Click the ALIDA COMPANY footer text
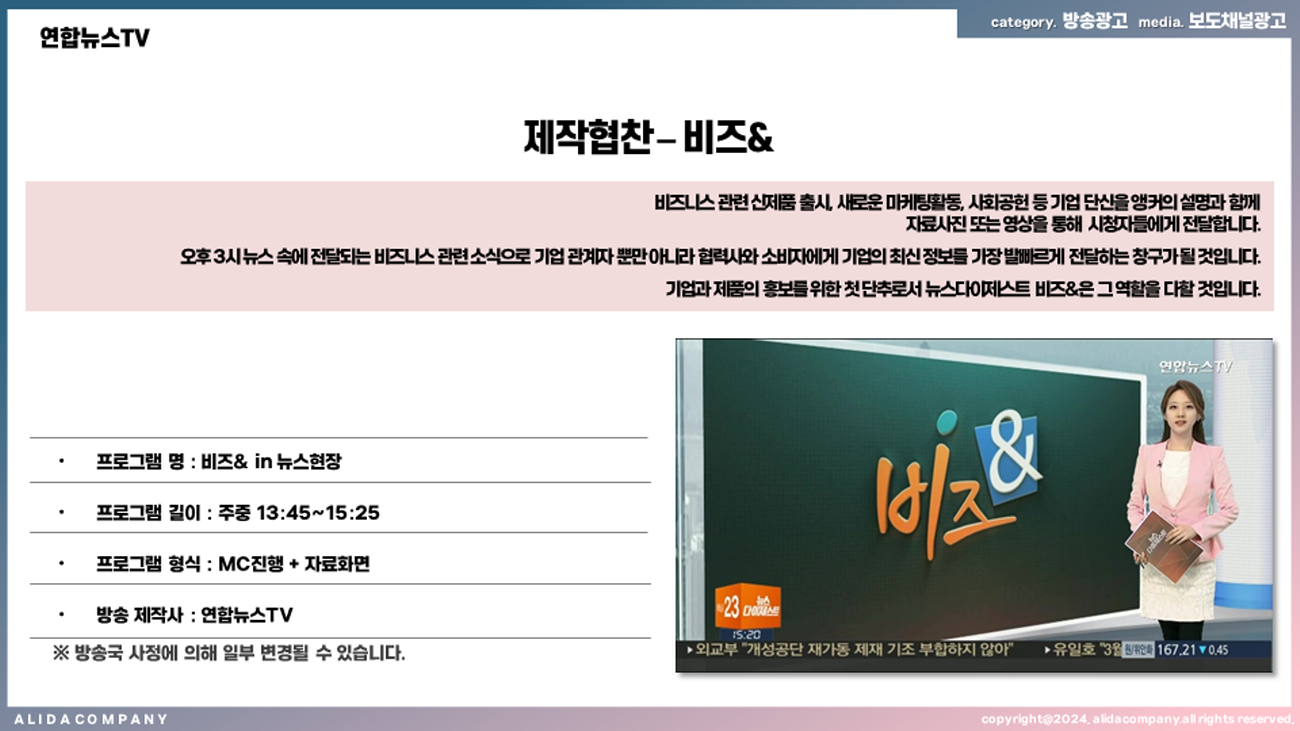Viewport: 1300px width, 731px height. (91, 719)
